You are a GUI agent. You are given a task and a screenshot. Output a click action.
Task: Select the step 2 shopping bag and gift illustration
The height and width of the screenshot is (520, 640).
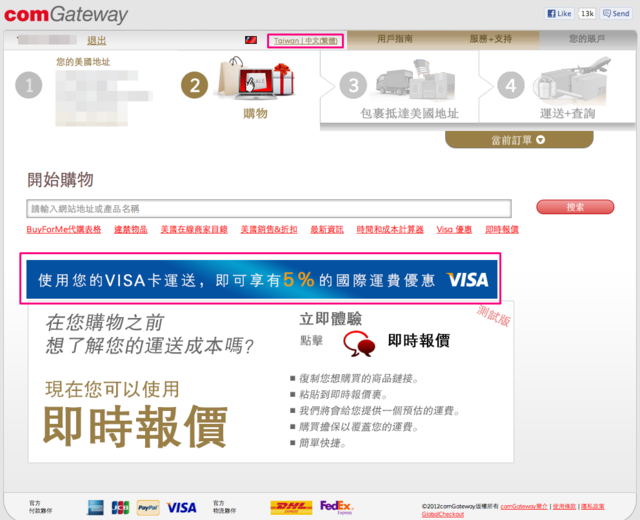click(256, 79)
